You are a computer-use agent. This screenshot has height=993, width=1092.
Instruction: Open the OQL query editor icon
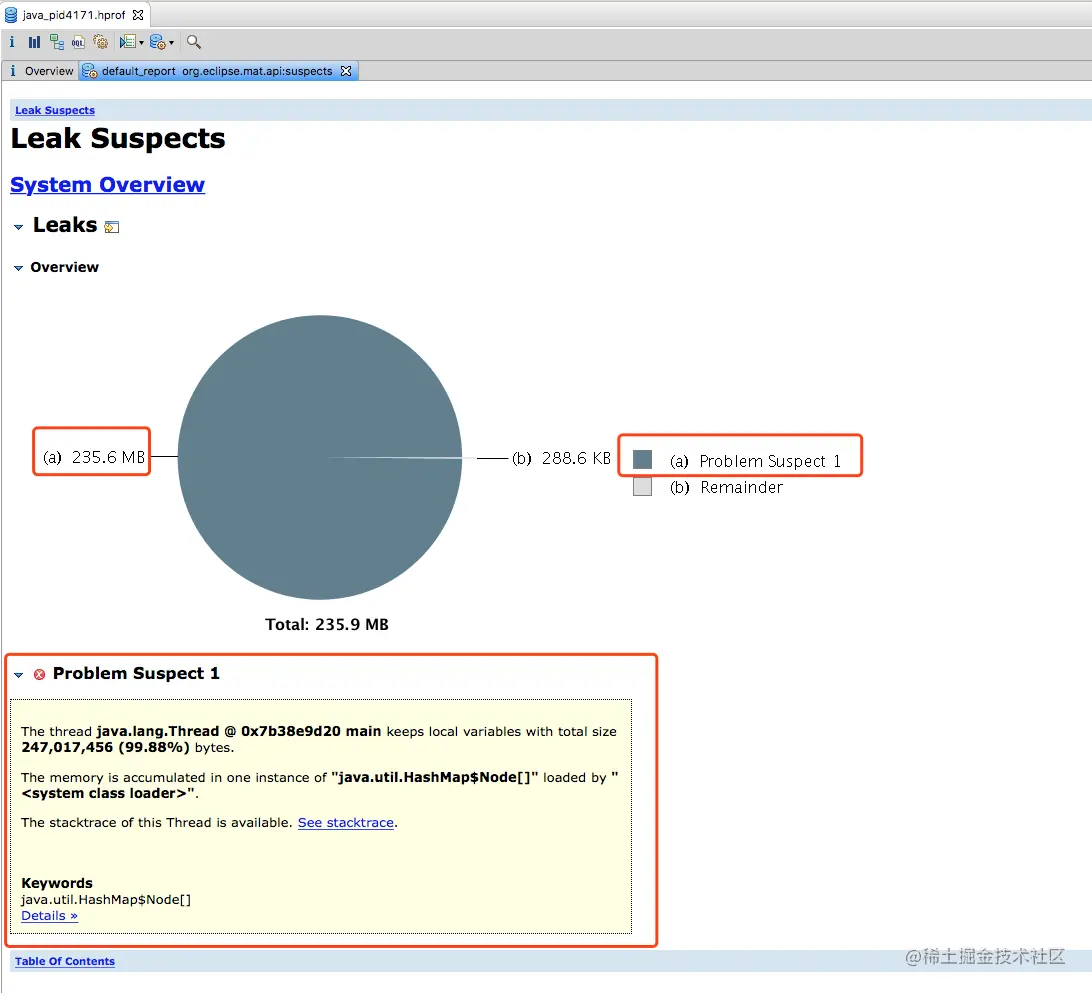coord(78,42)
